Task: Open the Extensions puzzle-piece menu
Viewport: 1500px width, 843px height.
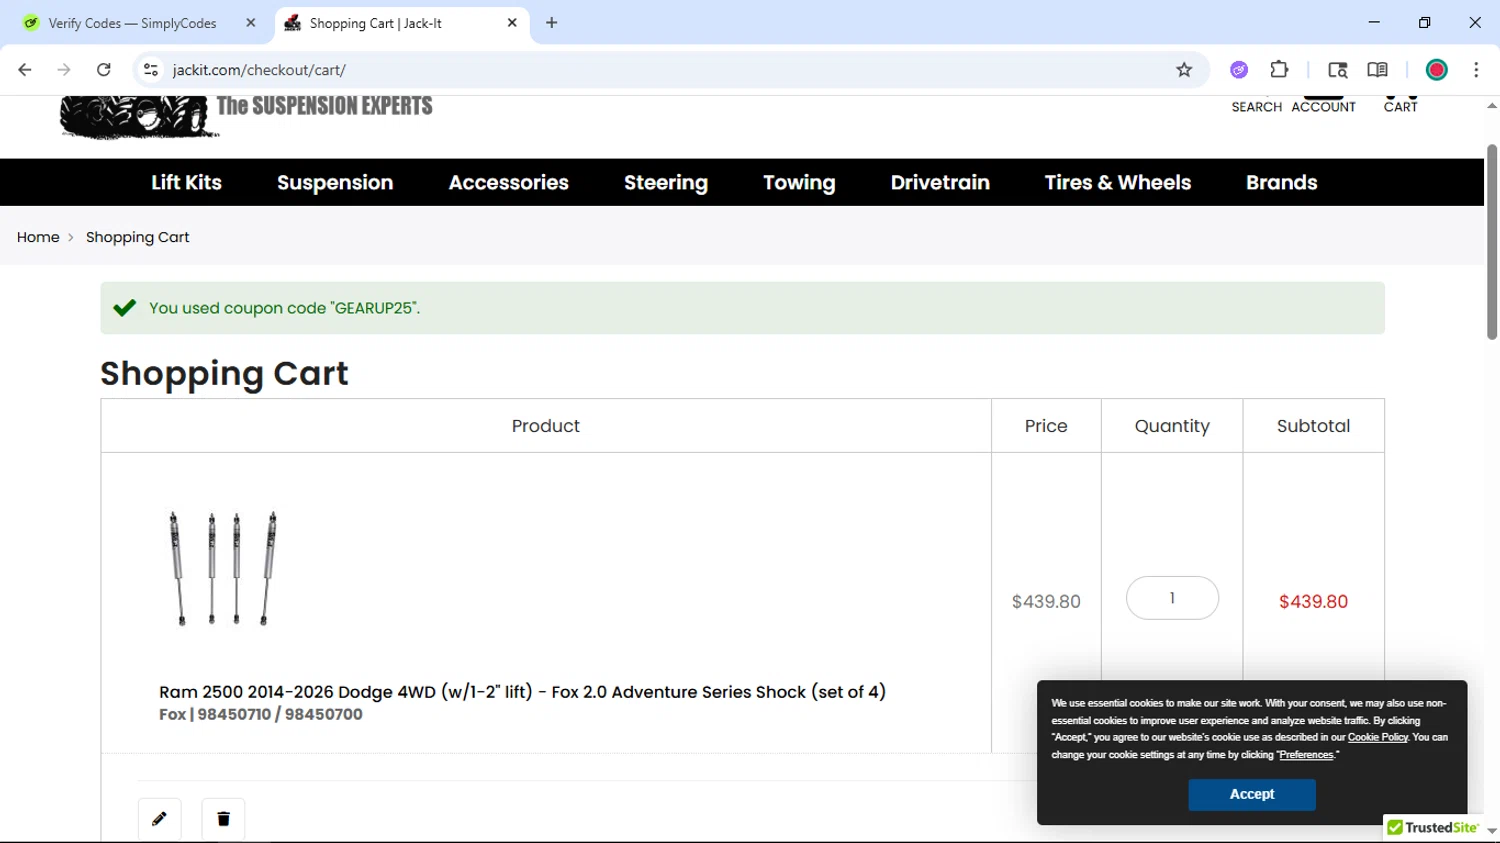Action: click(x=1279, y=70)
